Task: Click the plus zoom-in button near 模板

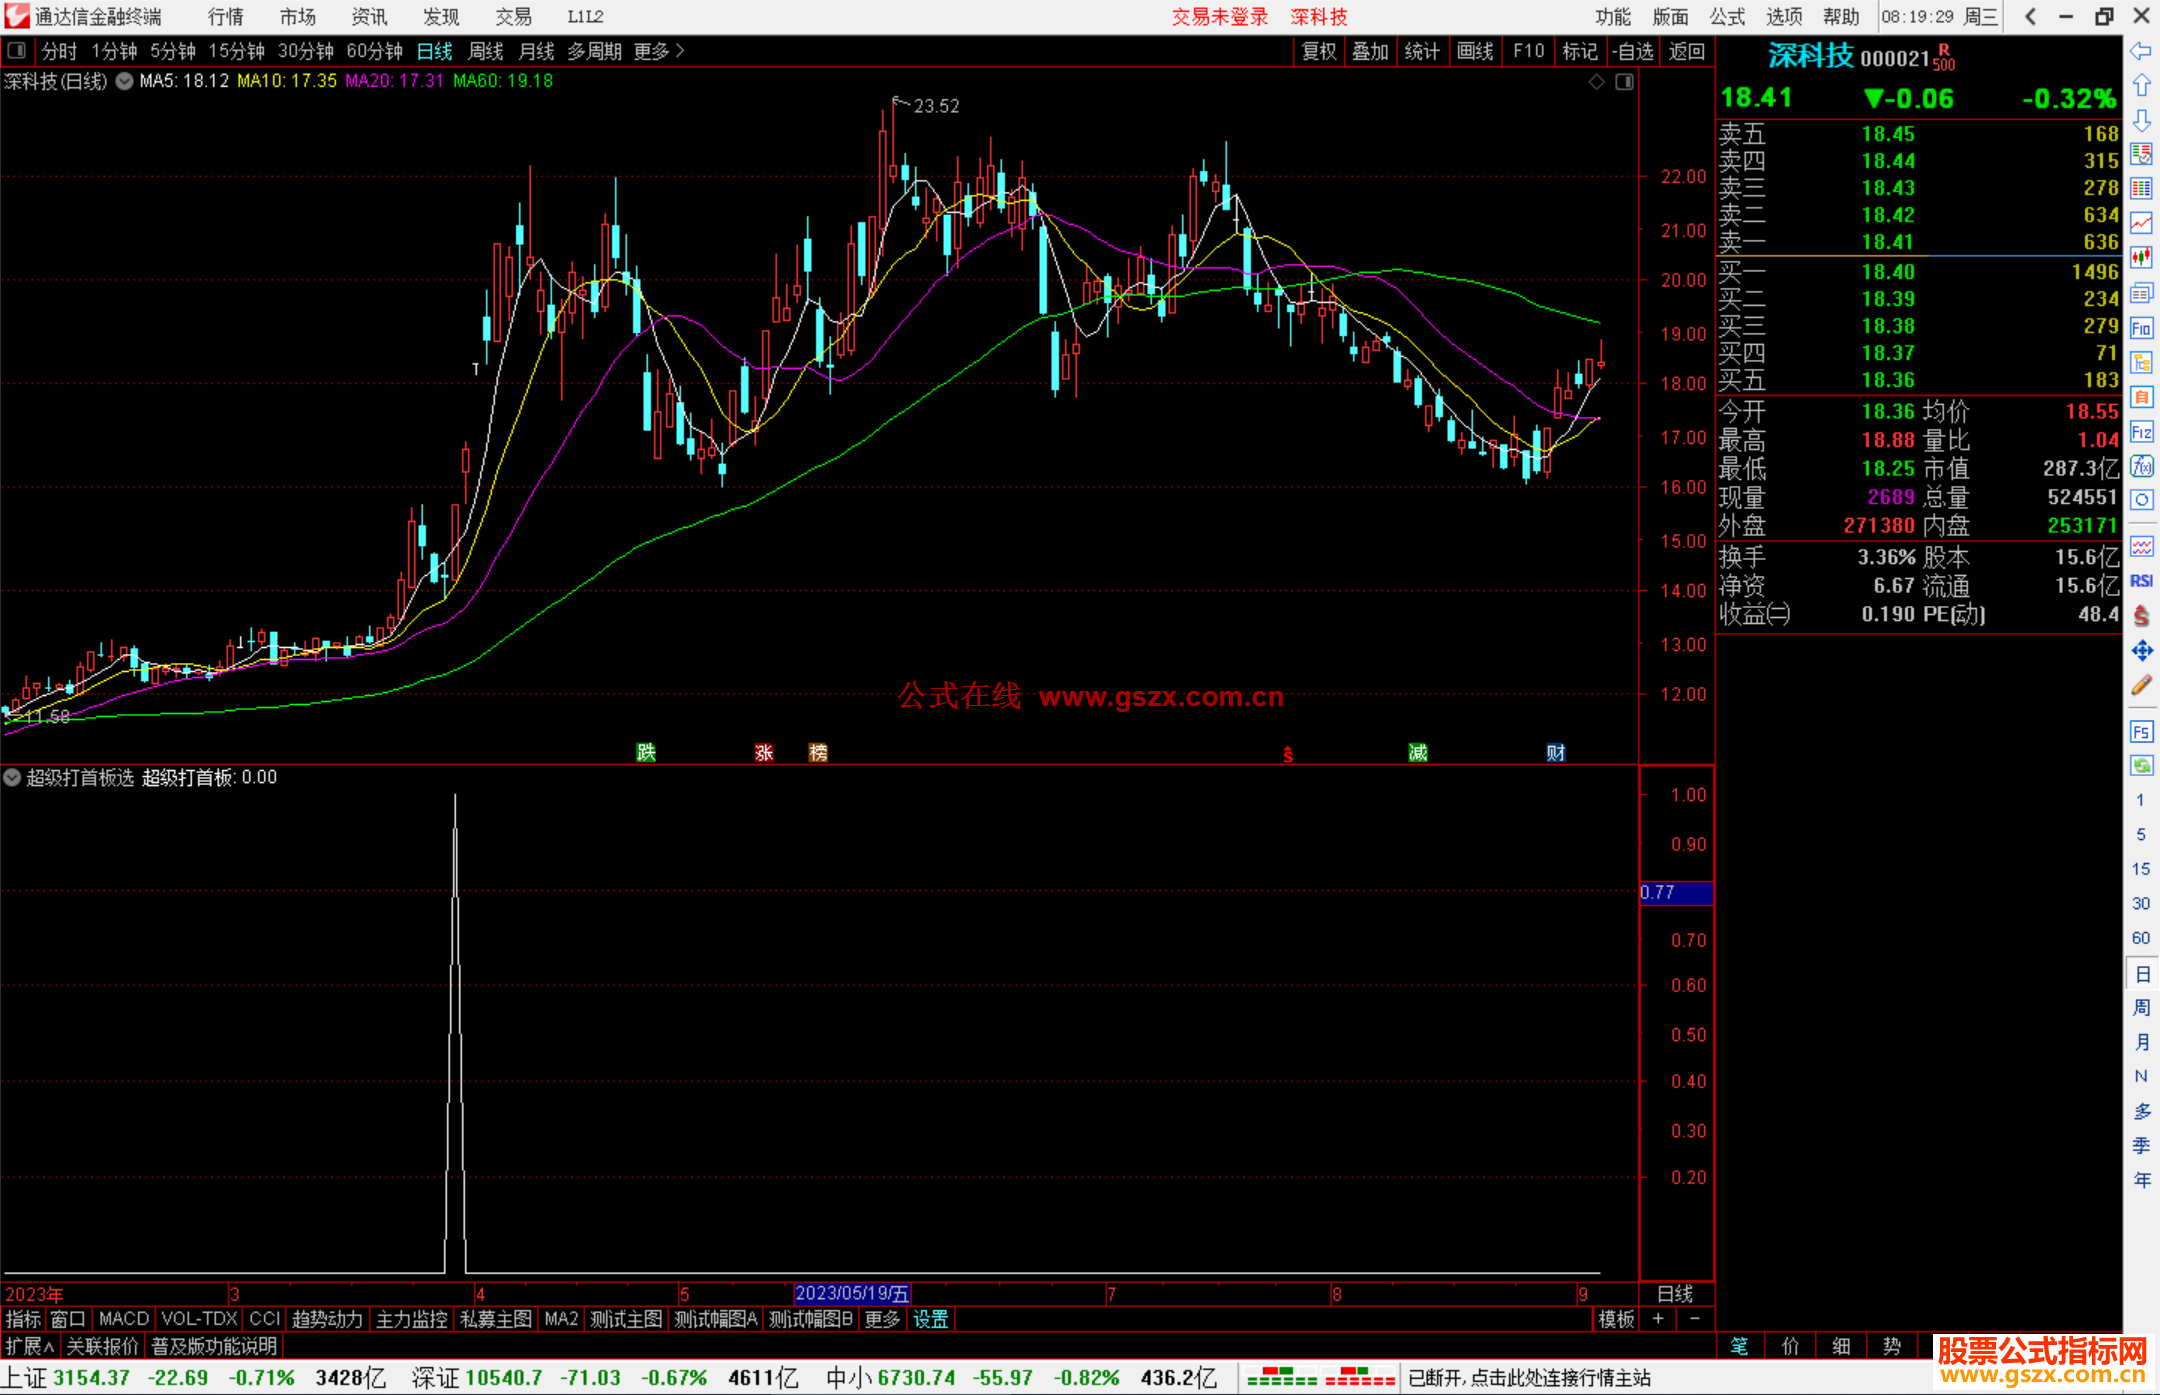Action: tap(1658, 1319)
